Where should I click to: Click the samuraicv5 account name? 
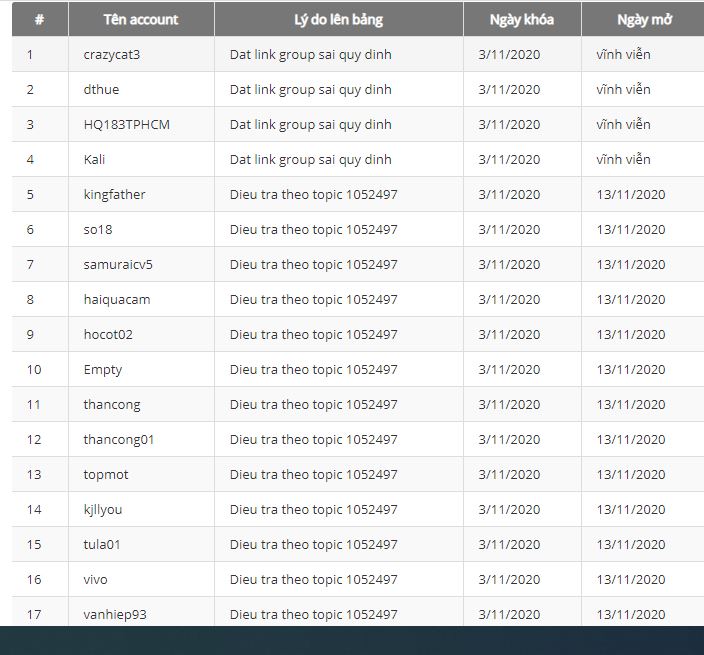[x=118, y=264]
